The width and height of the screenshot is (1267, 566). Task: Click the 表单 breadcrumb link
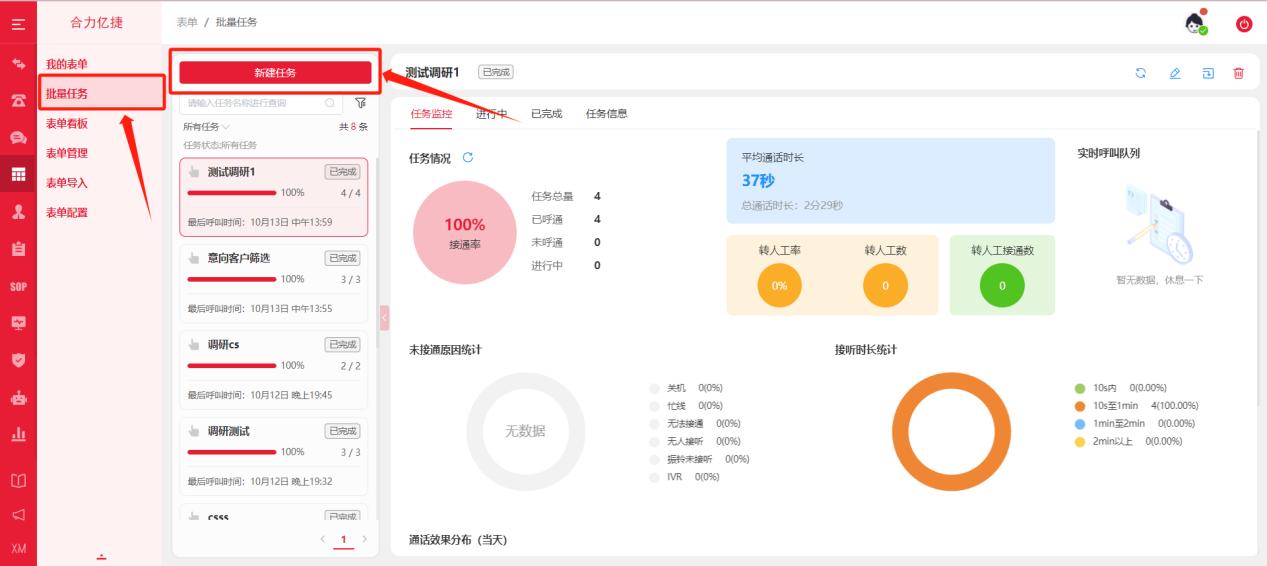187,22
